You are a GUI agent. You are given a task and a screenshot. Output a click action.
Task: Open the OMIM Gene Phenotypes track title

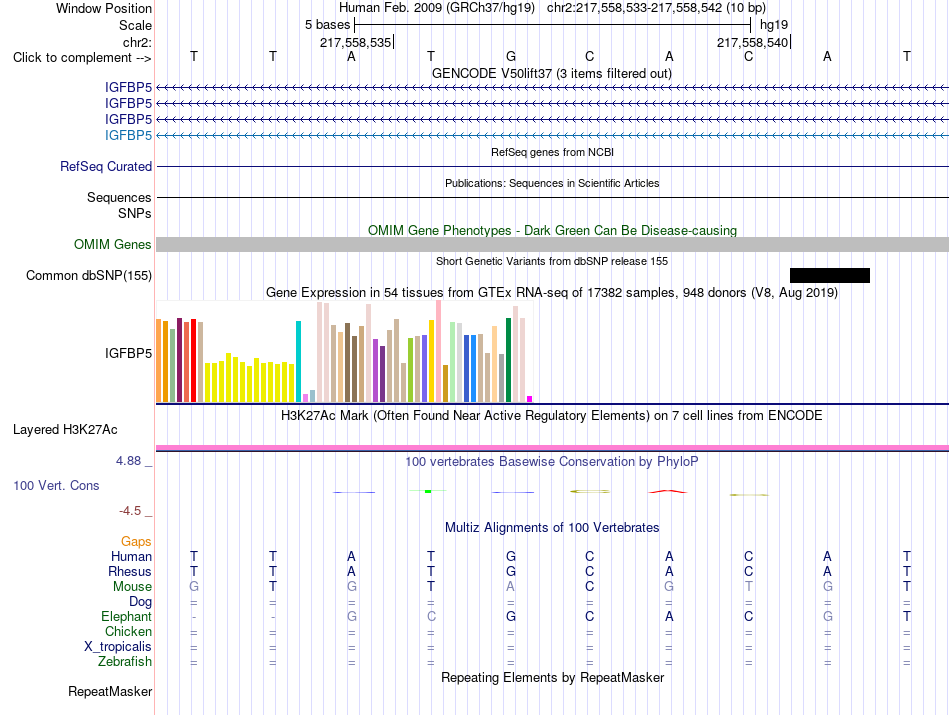[x=552, y=230]
